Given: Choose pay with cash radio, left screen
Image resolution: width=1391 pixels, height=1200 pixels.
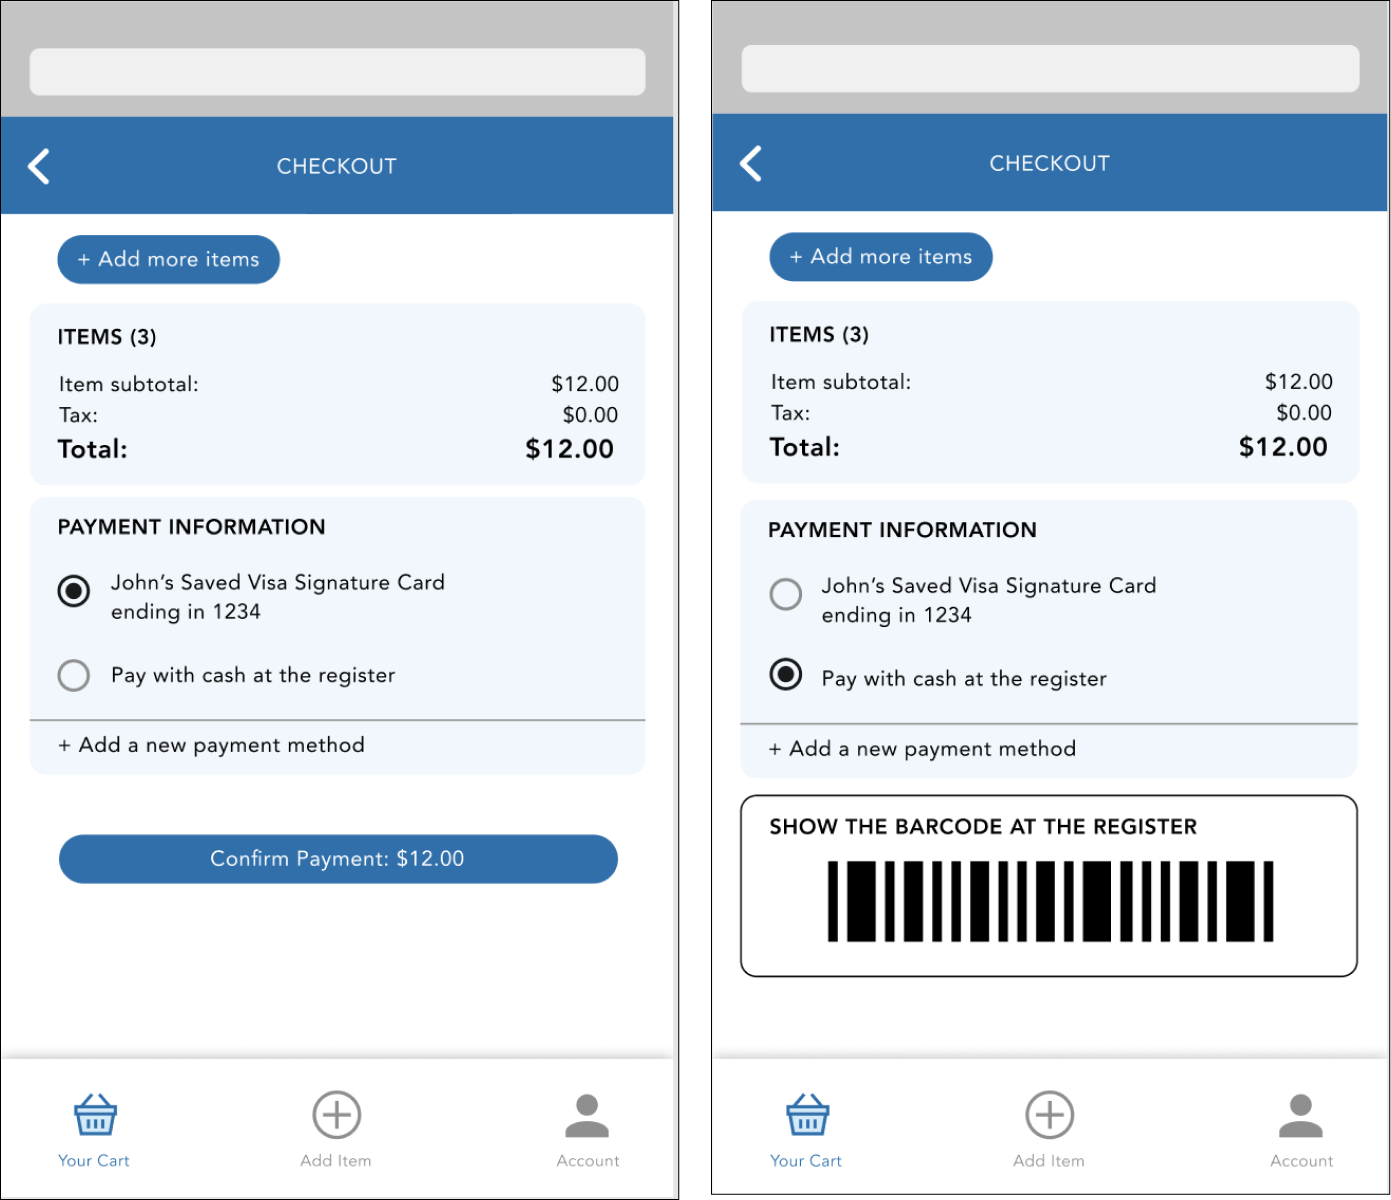Looking at the screenshot, I should pos(74,675).
